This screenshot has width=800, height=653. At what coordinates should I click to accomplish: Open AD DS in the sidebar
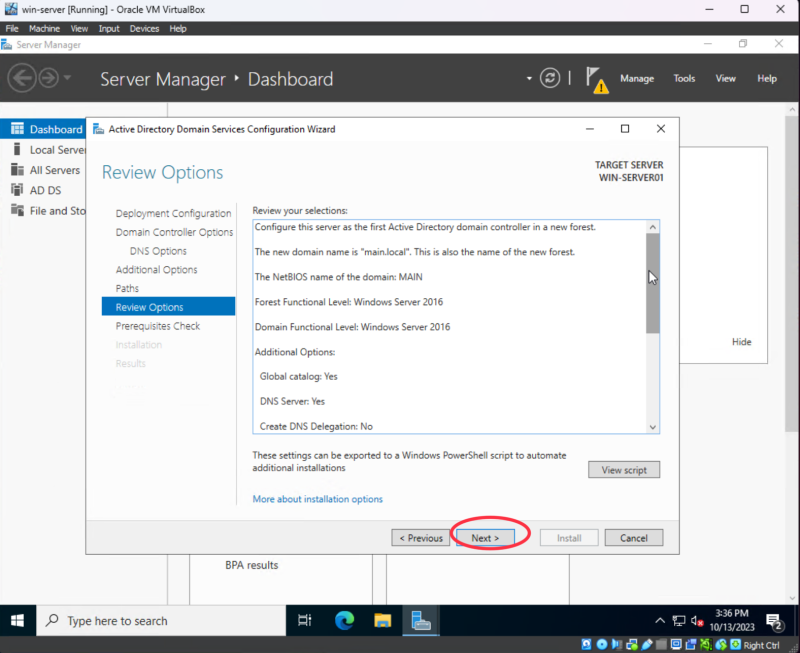45,190
